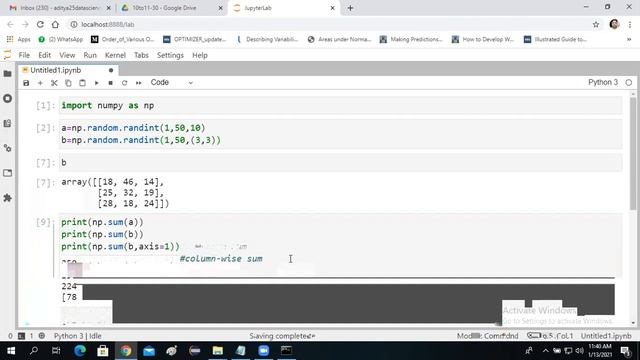640x360 pixels.
Task: Interrupt the kernel with the stop icon
Action: [111, 83]
